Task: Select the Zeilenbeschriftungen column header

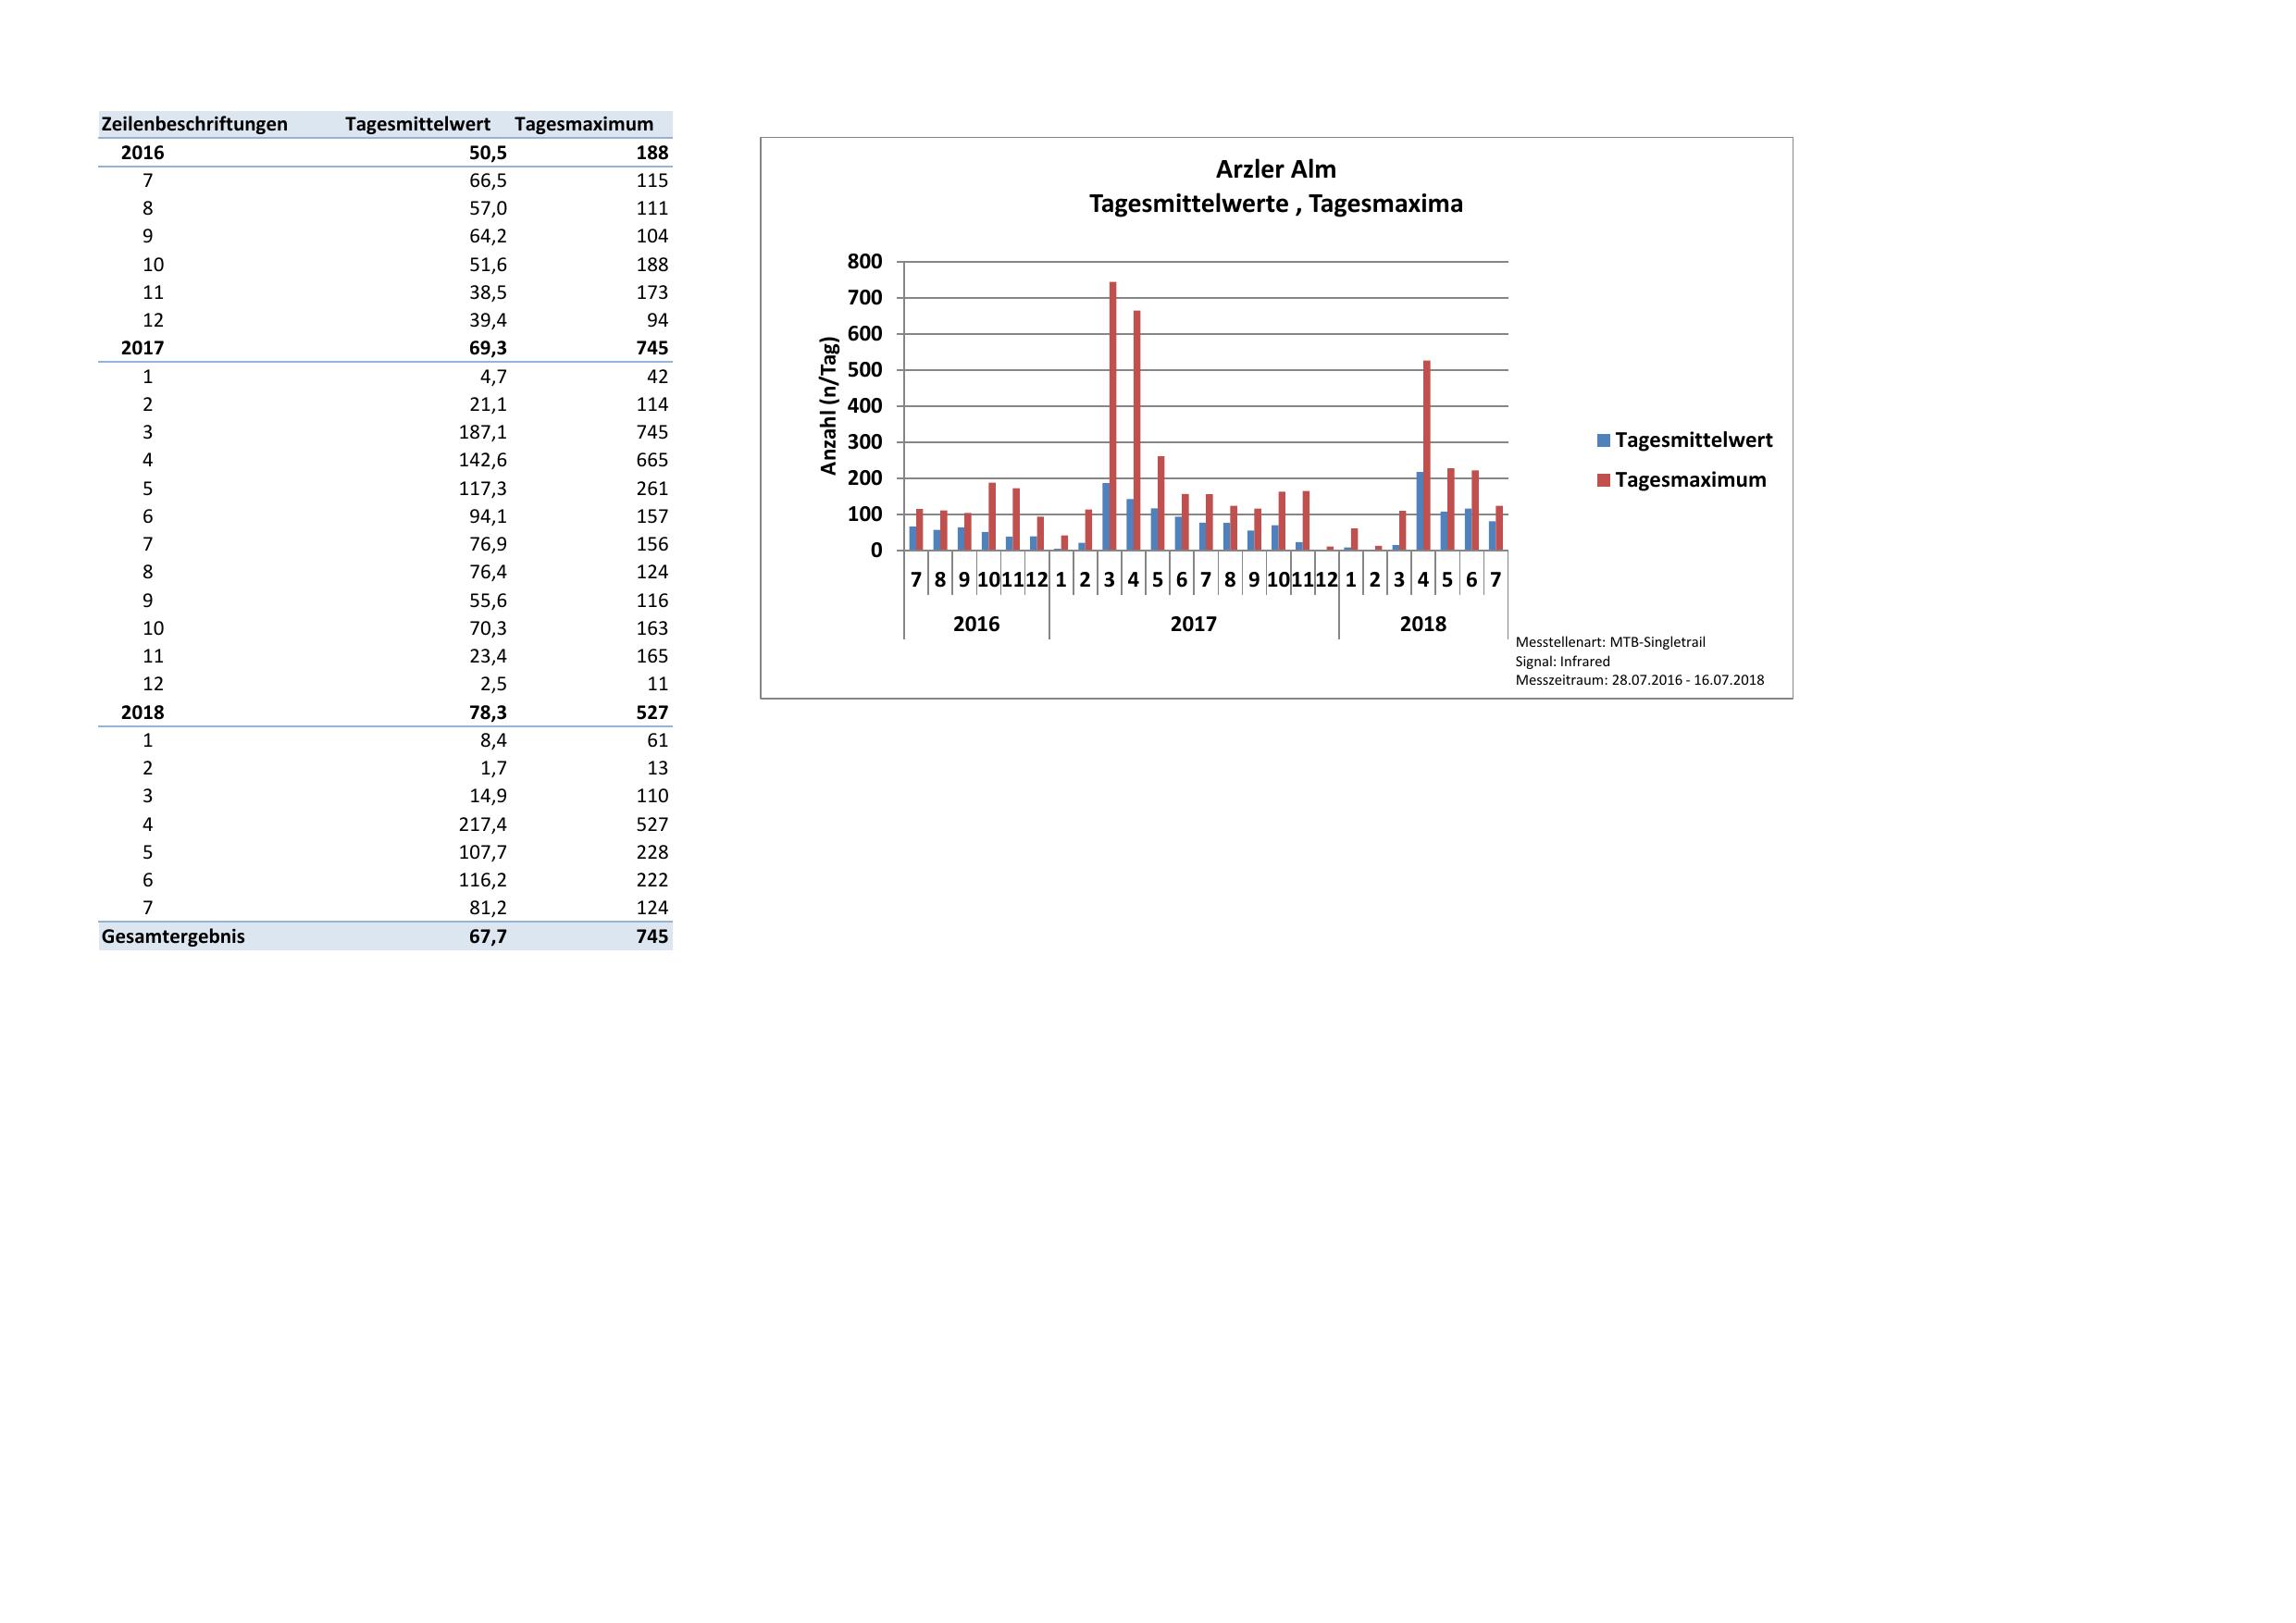Action: pyautogui.click(x=194, y=124)
